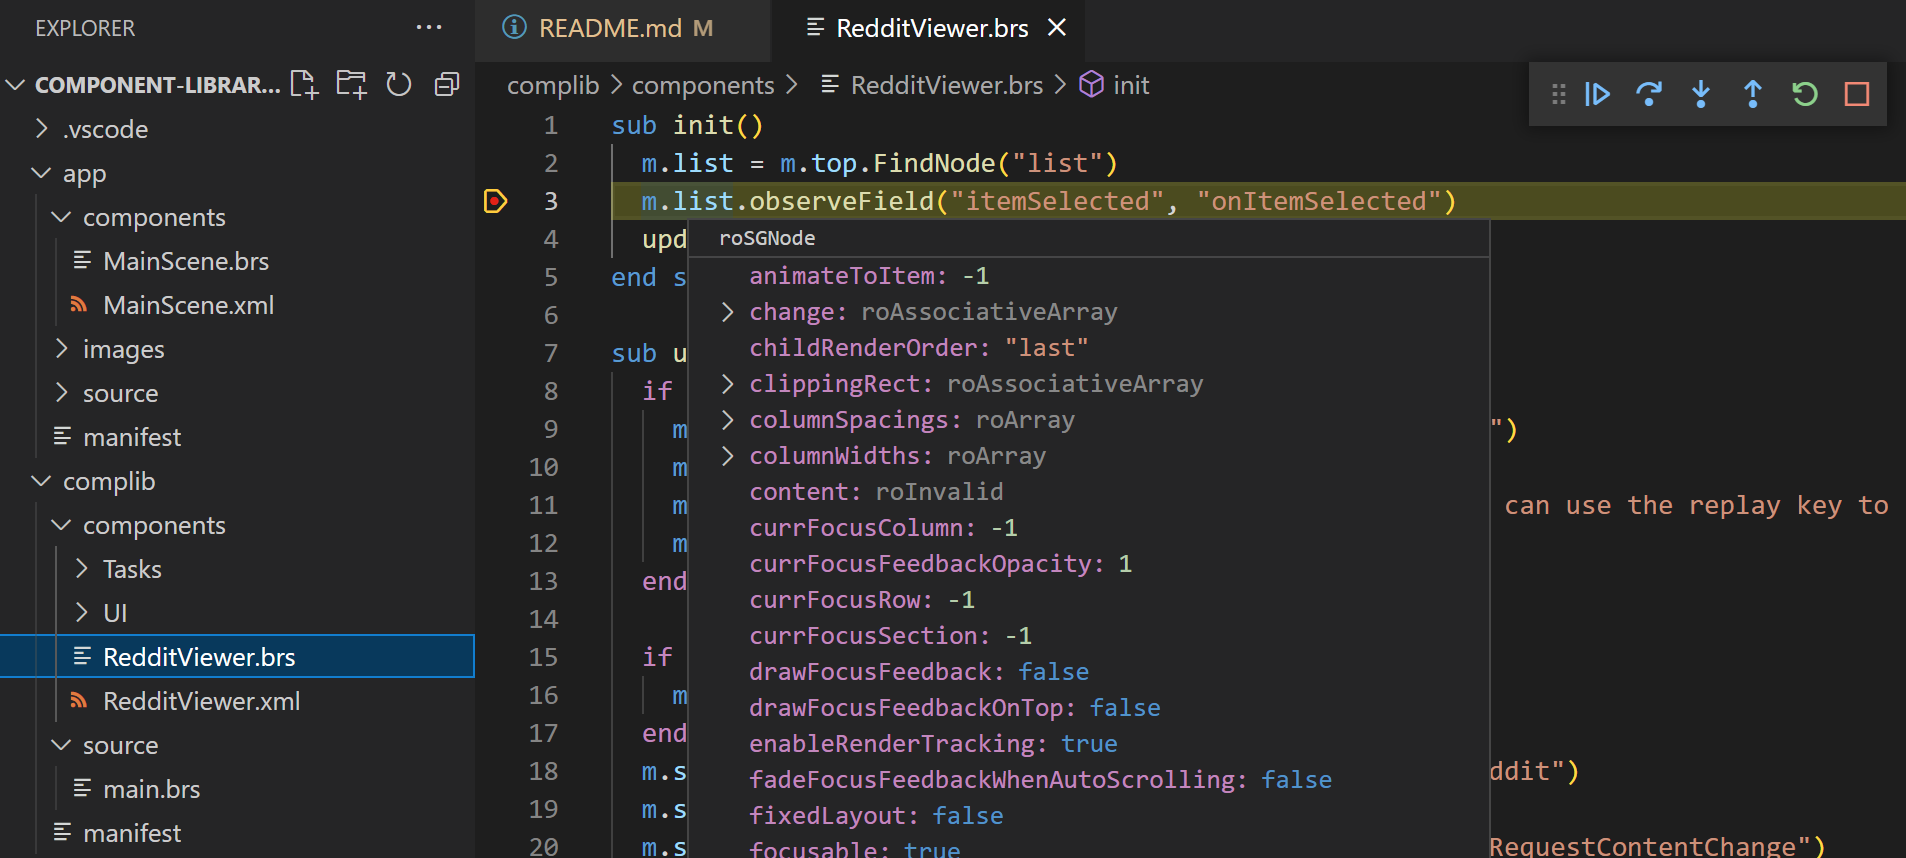Click the debug Continue button
The image size is (1906, 858).
click(x=1597, y=94)
